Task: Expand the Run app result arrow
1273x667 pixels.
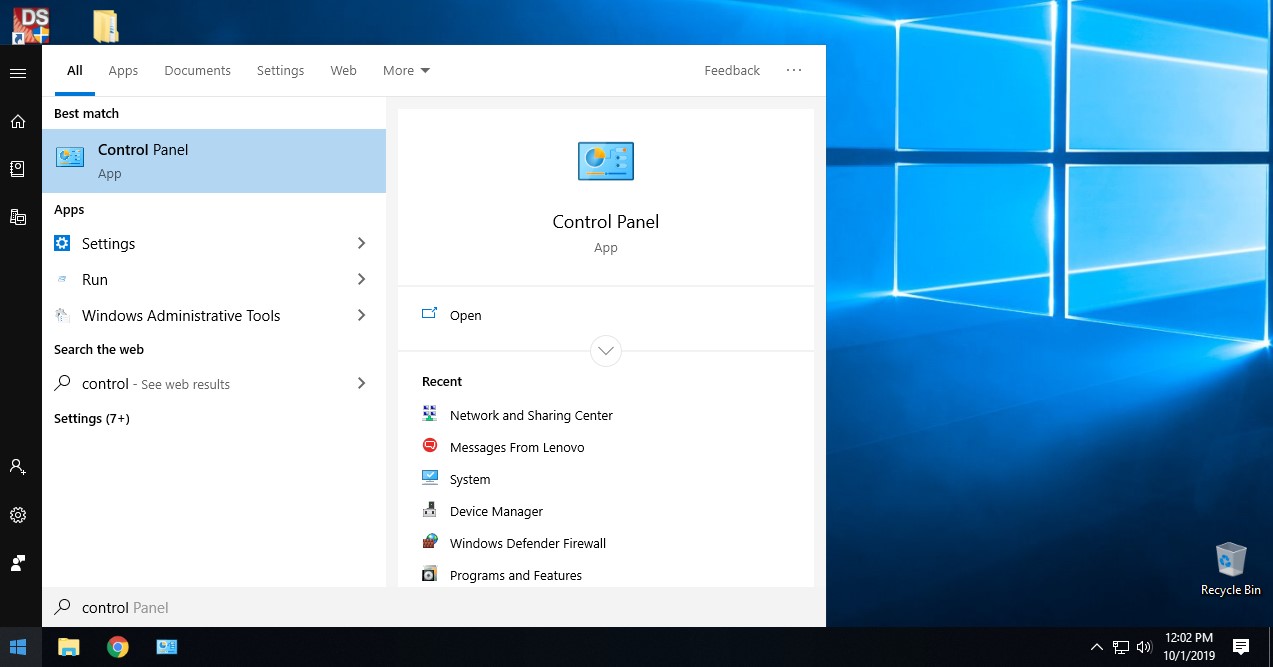Action: coord(361,279)
